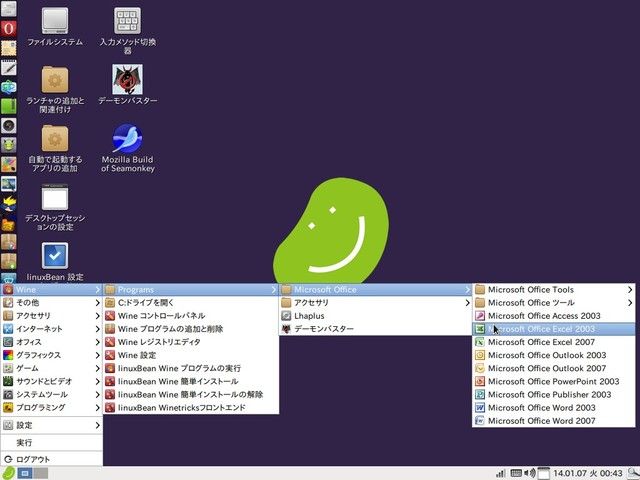The height and width of the screenshot is (480, 640).
Task: Click the window icon next to the clock
Action: point(543,473)
